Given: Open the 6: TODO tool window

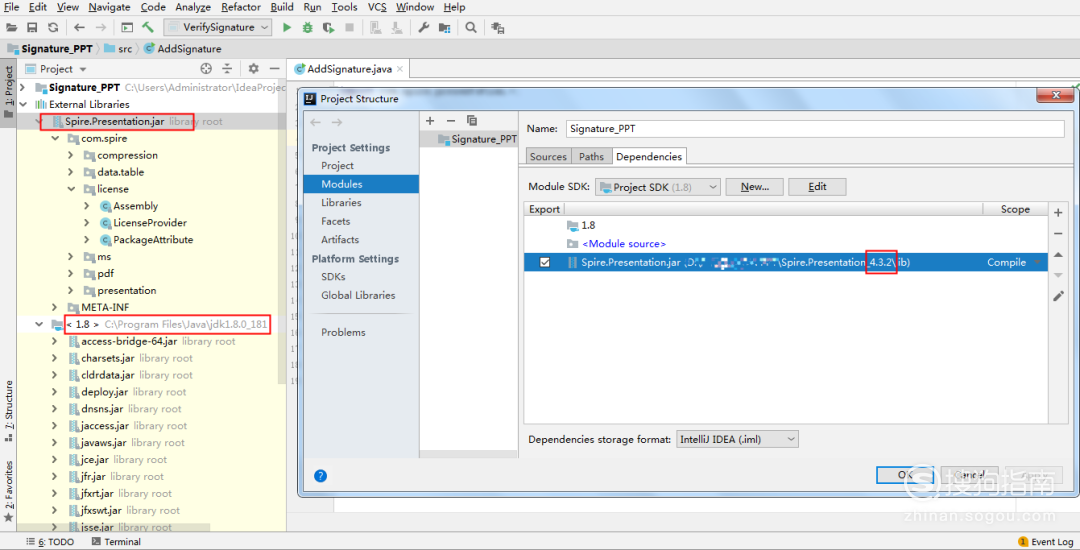Looking at the screenshot, I should (x=50, y=542).
